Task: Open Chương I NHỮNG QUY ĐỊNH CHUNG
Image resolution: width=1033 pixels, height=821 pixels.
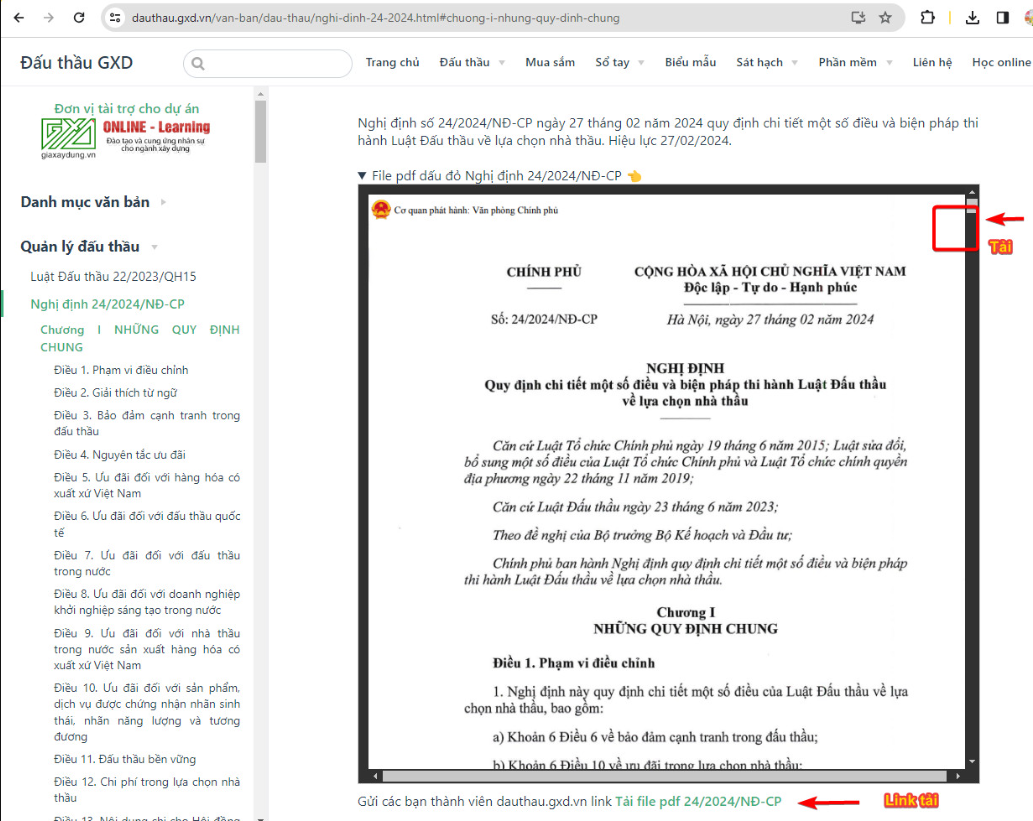Action: tap(140, 338)
